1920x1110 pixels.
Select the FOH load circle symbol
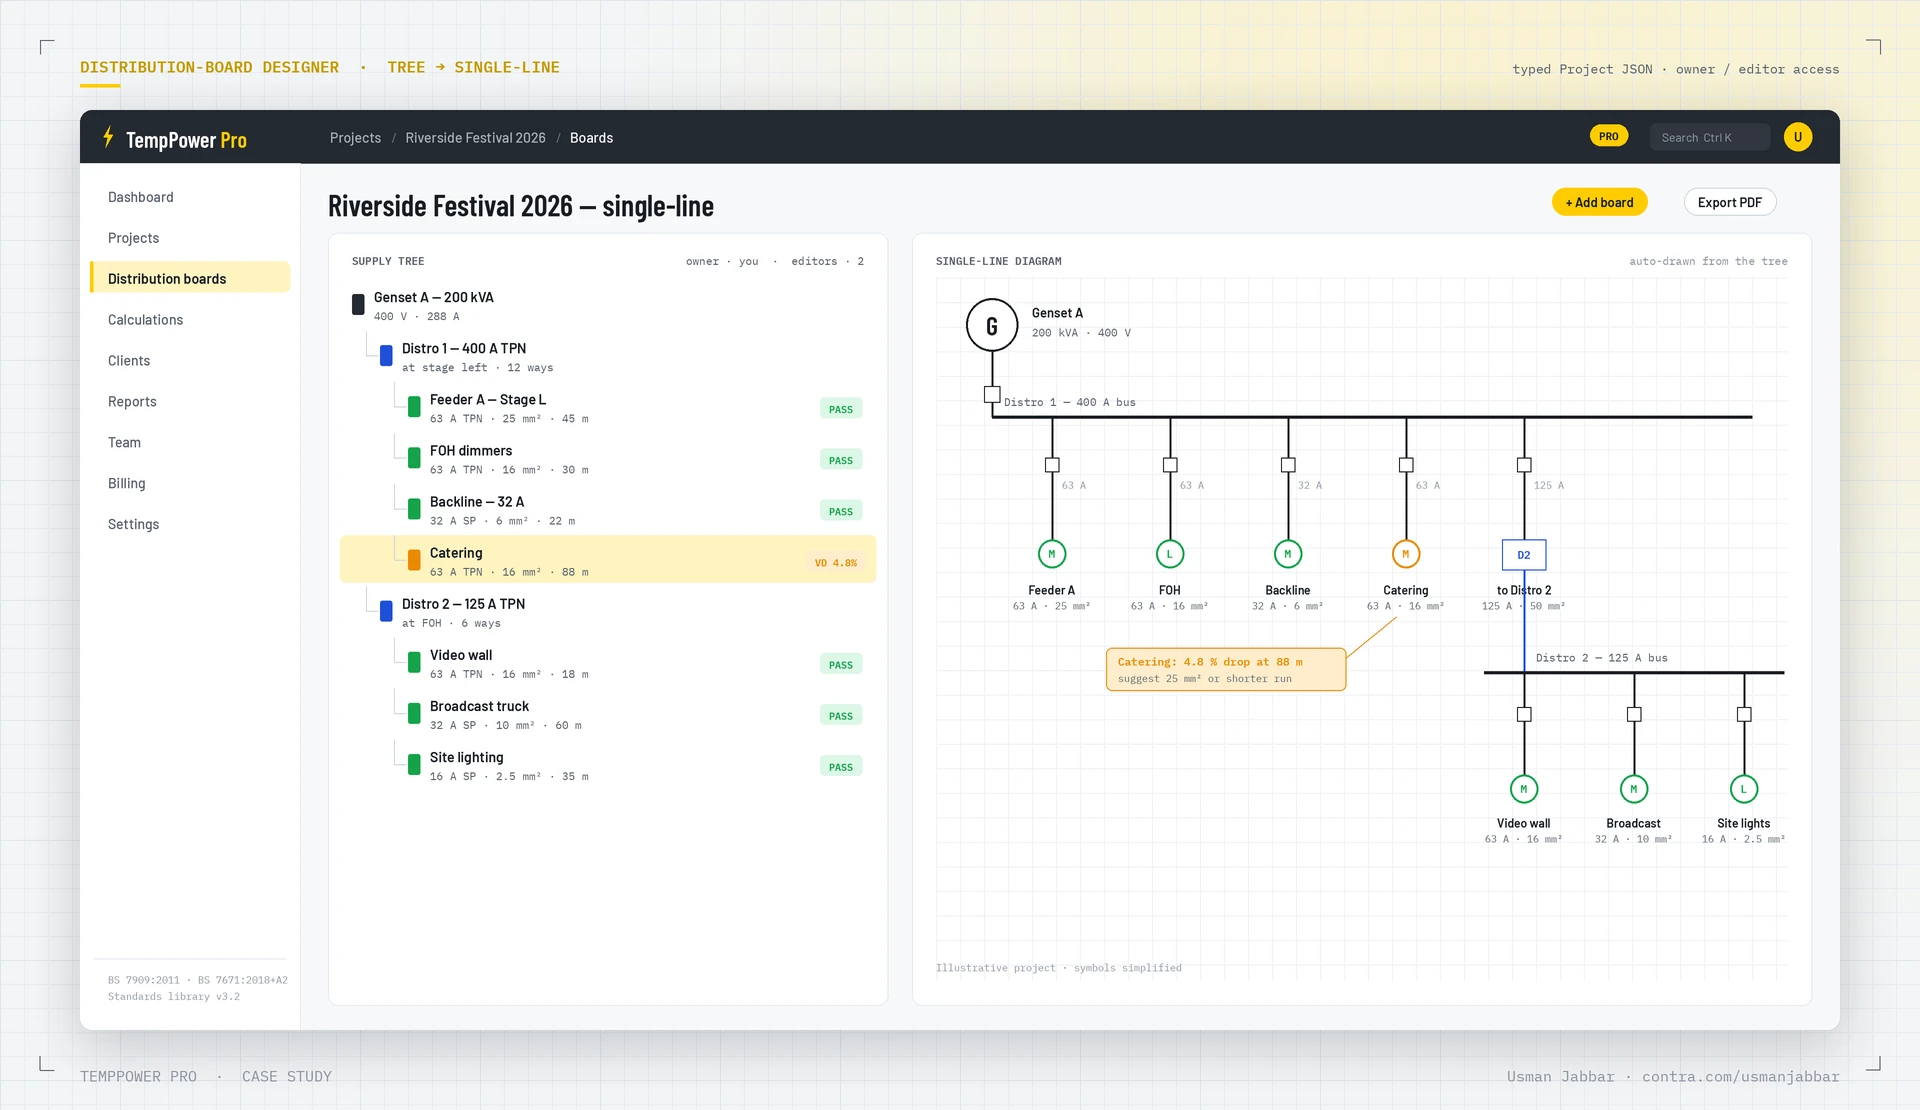[1169, 554]
